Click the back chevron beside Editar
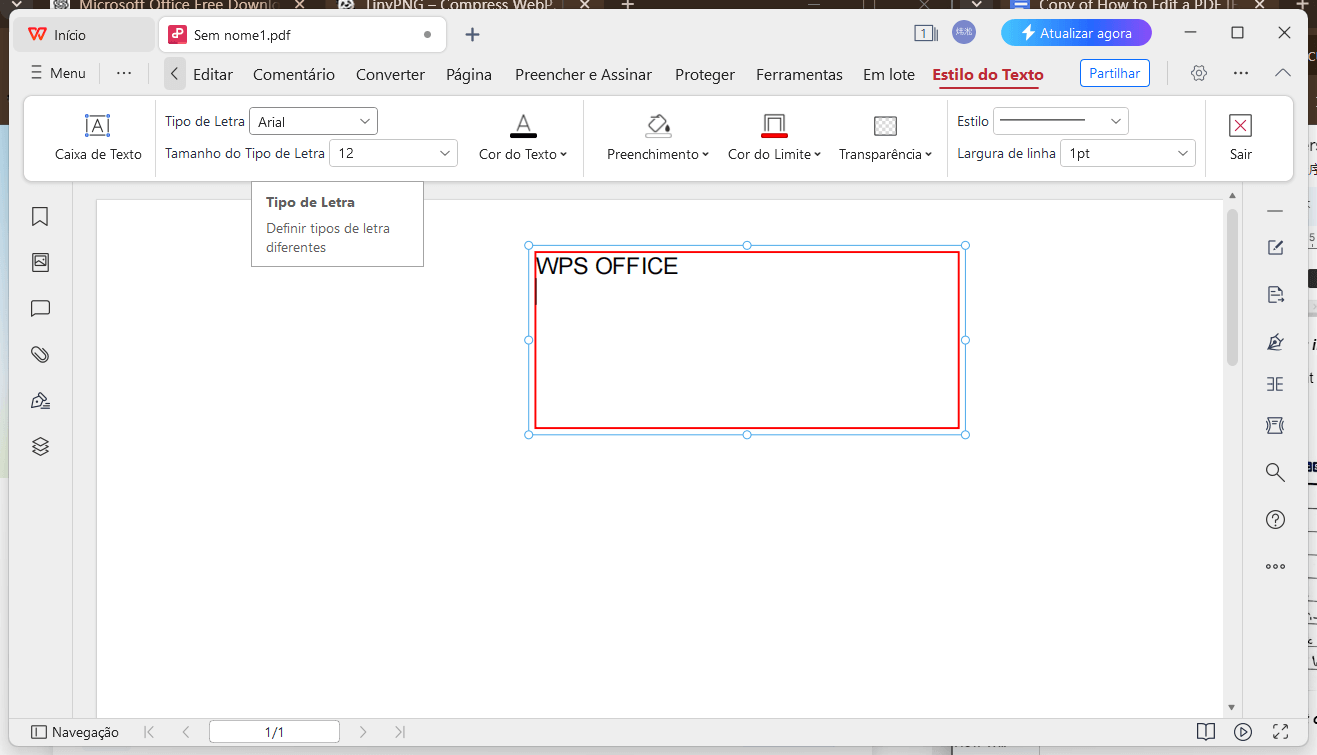This screenshot has height=755, width=1317. tap(175, 73)
